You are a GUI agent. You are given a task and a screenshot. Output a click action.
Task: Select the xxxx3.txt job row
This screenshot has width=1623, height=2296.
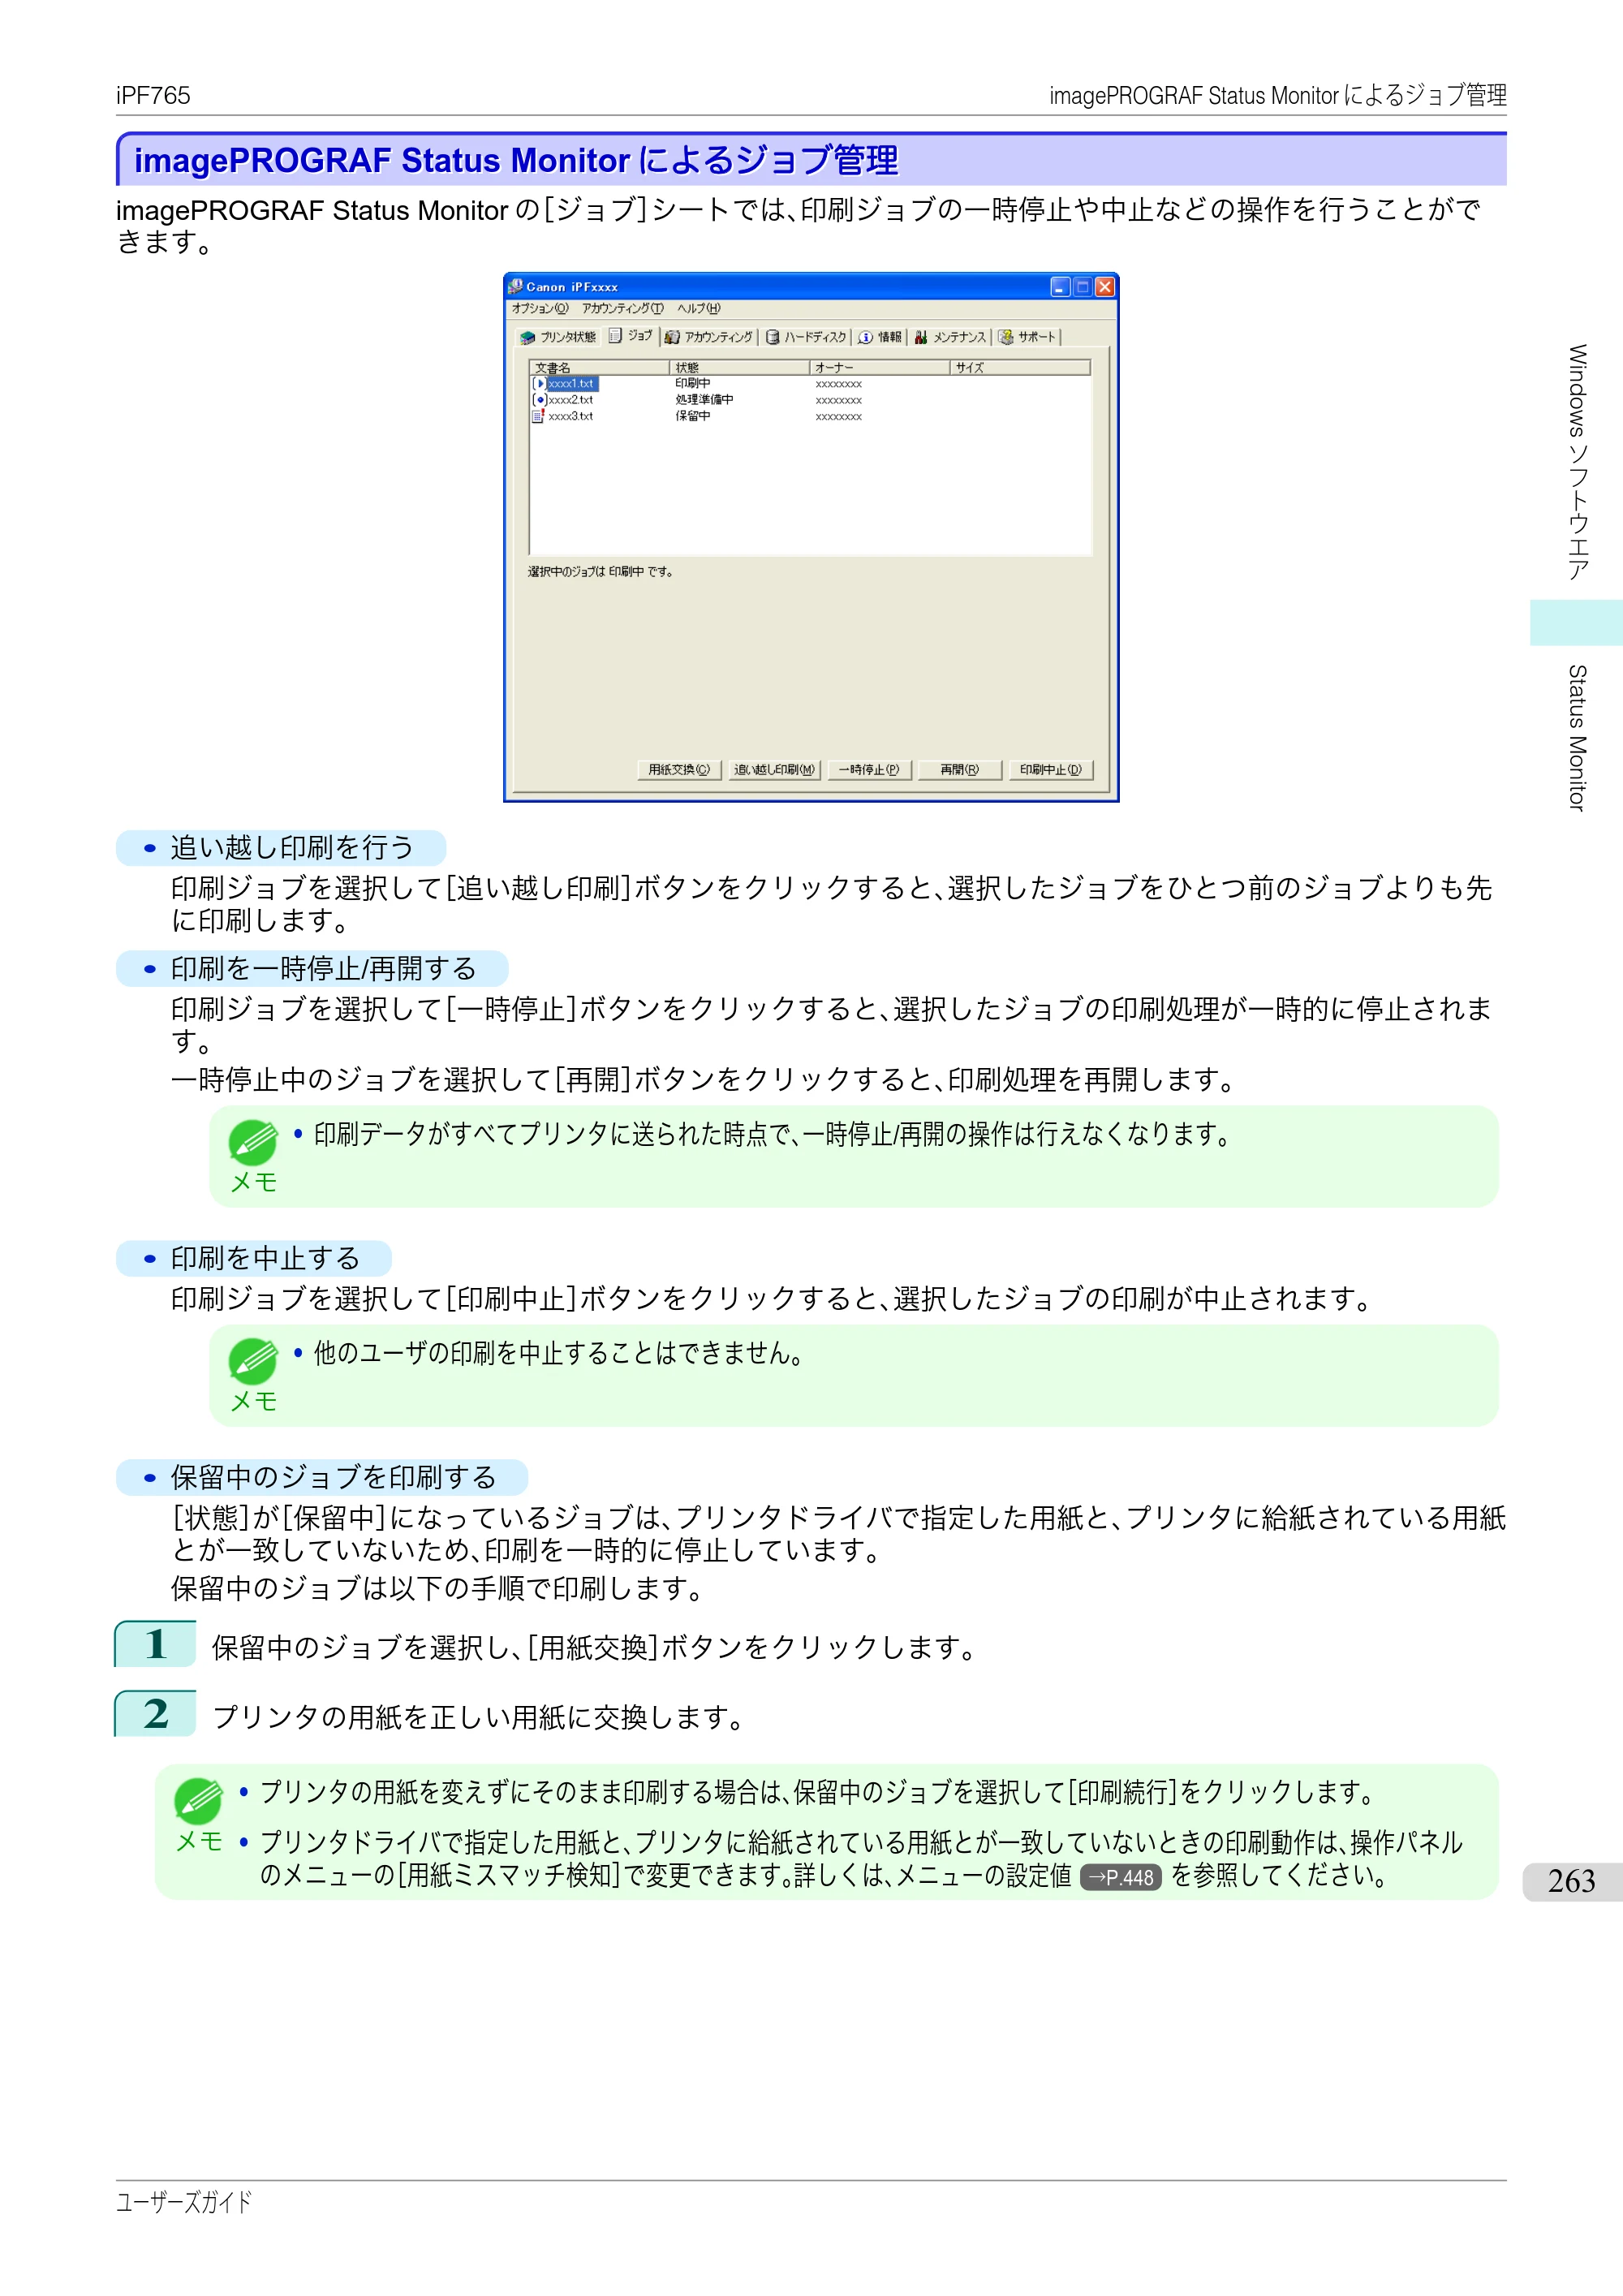810,416
